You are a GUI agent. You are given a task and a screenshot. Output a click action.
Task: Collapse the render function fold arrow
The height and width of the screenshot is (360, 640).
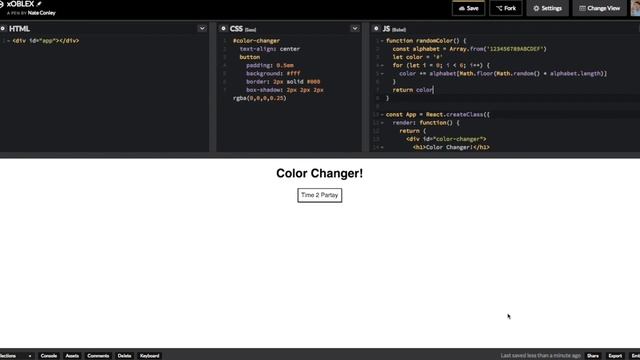[x=382, y=123]
